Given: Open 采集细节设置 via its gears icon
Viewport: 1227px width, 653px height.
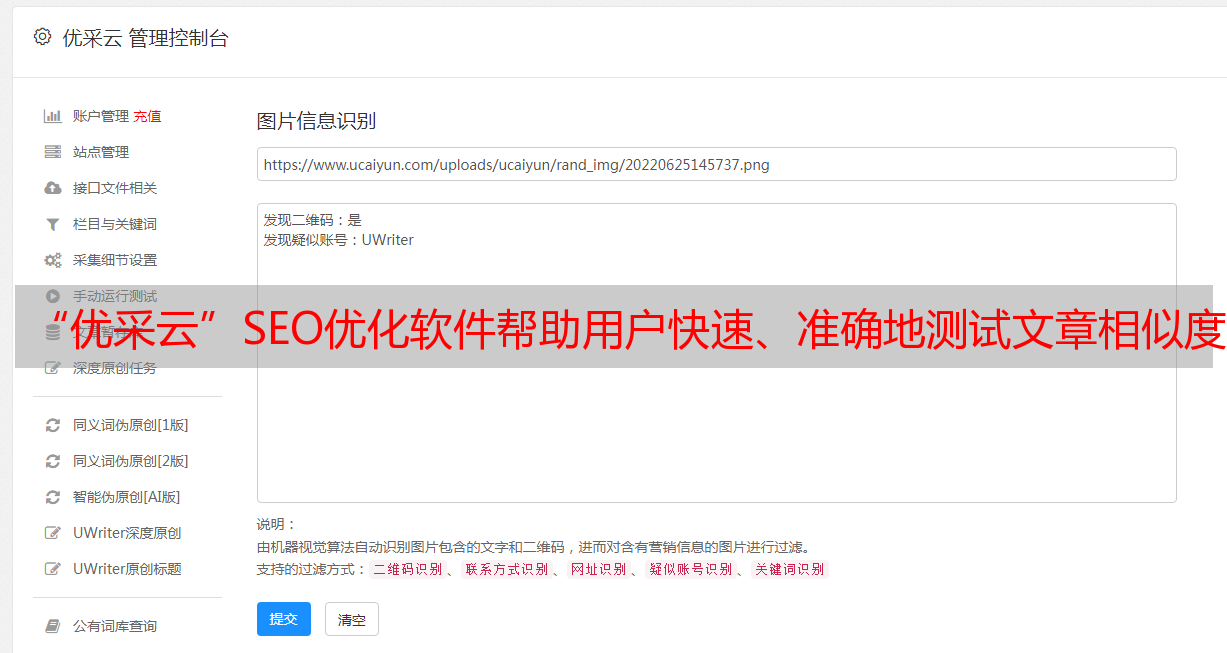Looking at the screenshot, I should (53, 260).
